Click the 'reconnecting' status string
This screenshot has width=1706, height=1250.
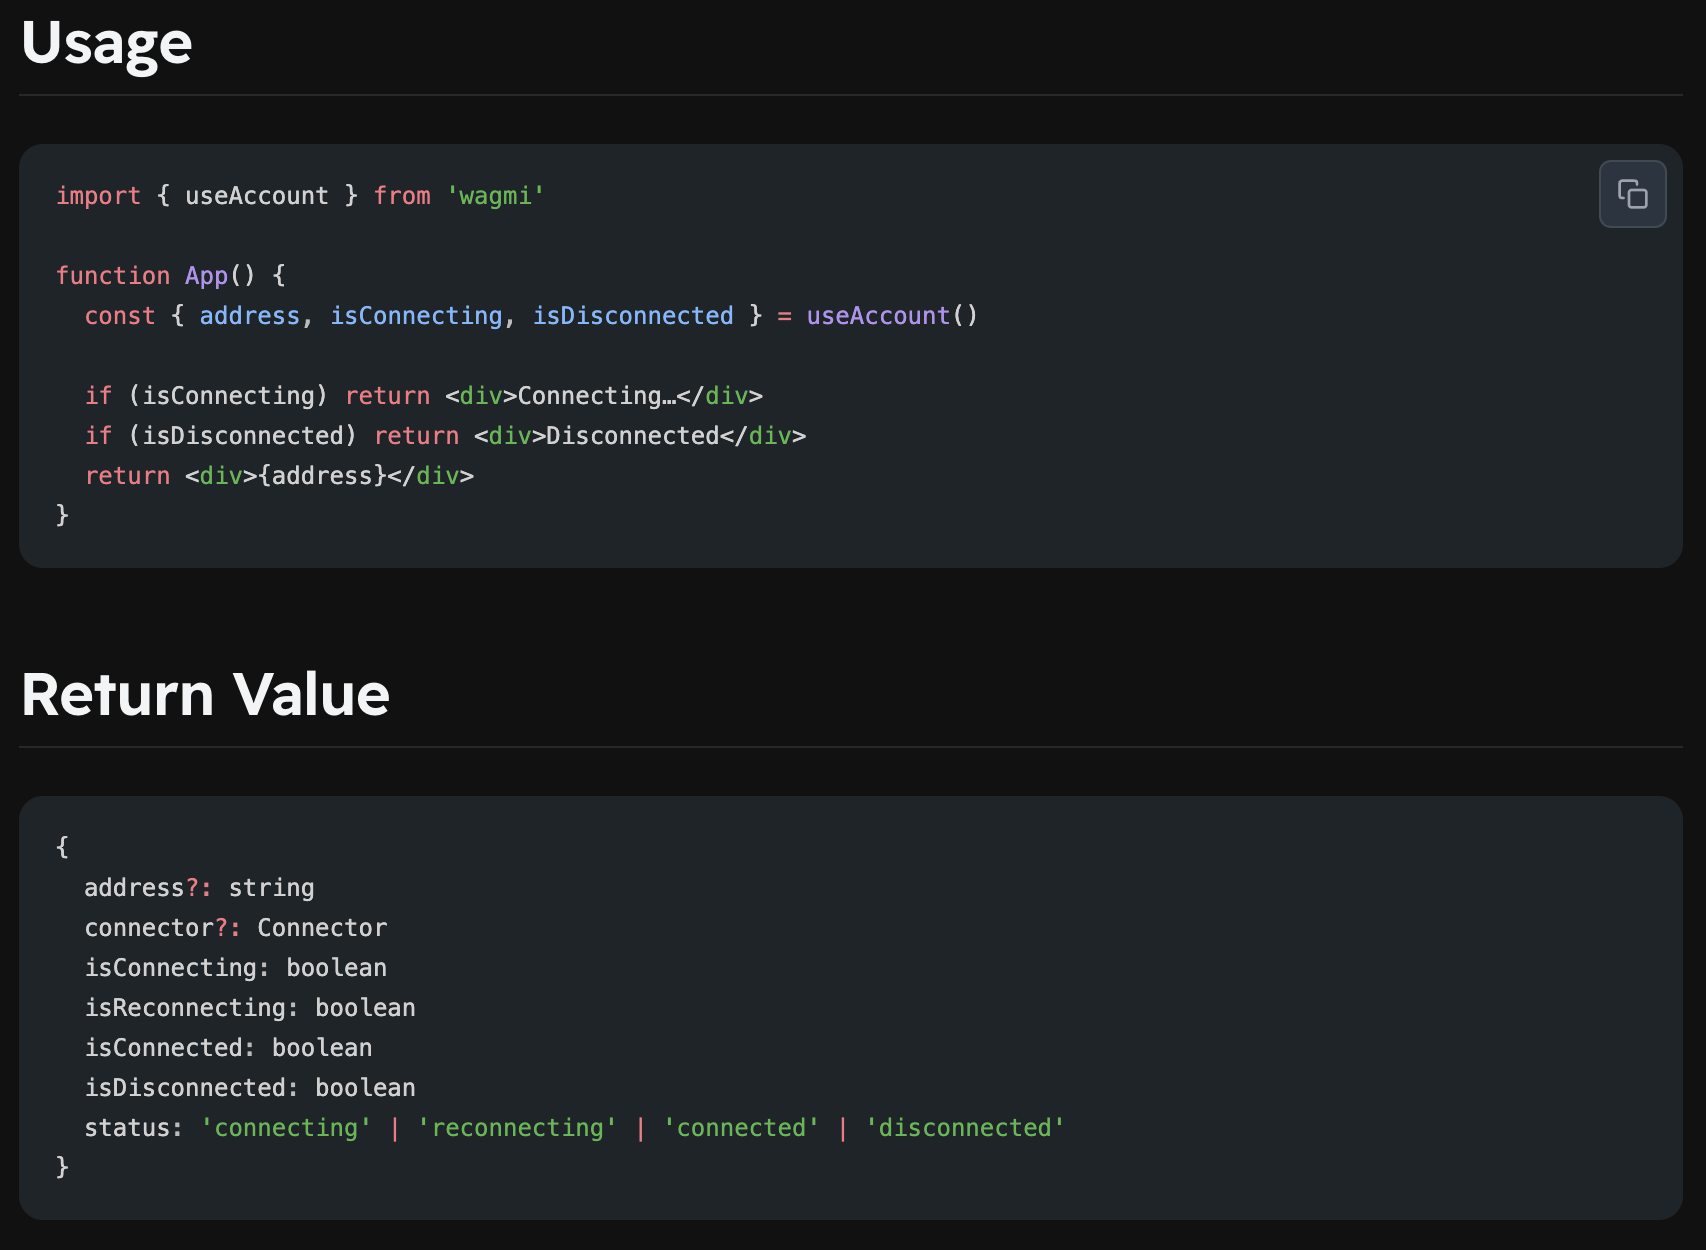[517, 1128]
